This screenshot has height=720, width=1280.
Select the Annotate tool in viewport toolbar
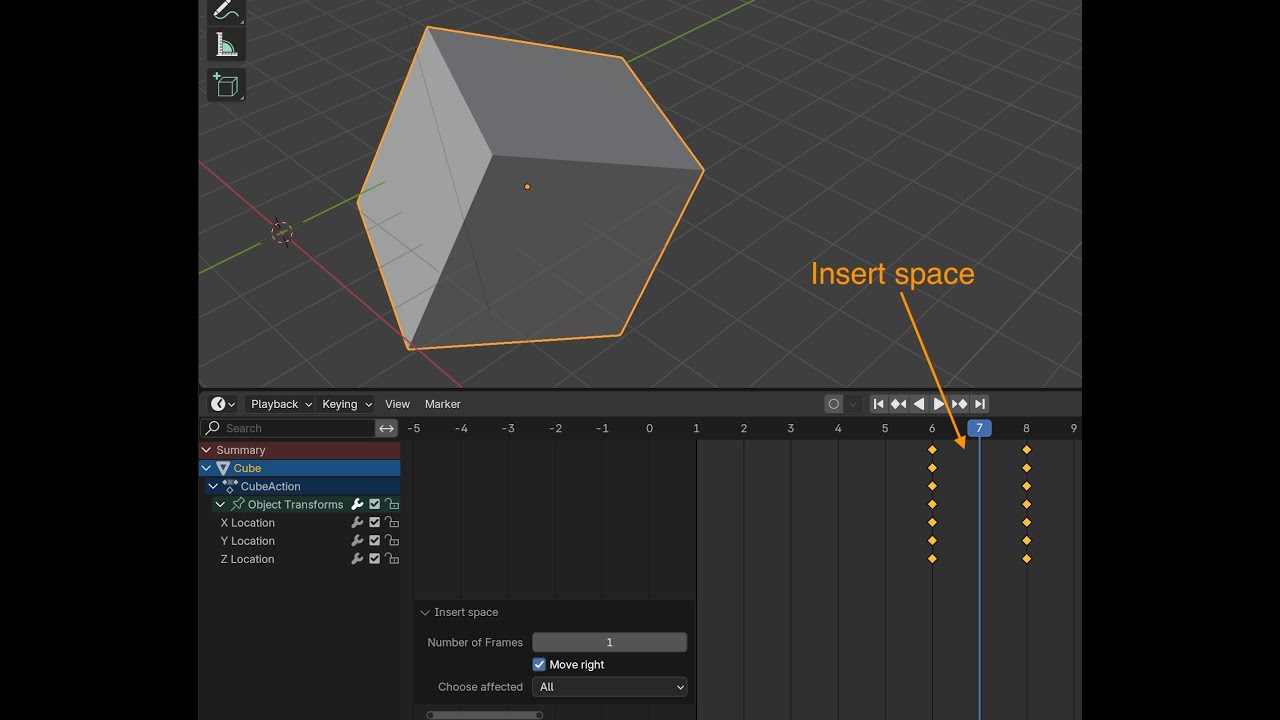tap(226, 12)
